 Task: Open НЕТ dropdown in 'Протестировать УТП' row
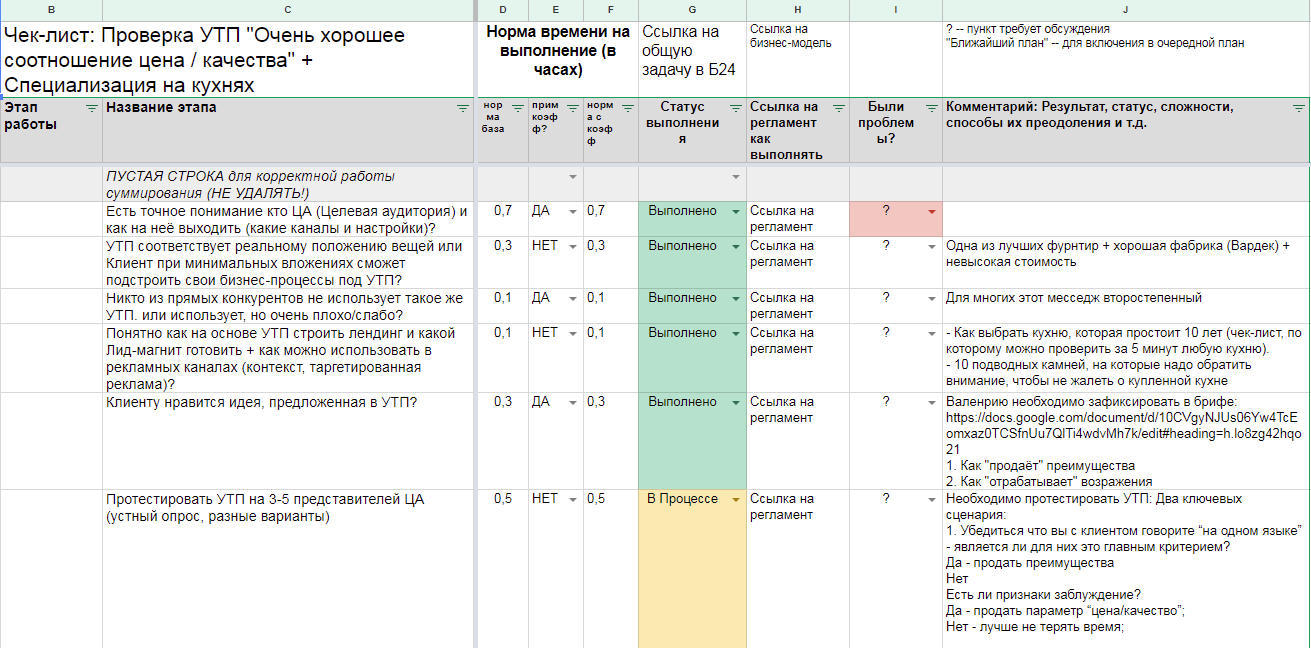coord(573,500)
